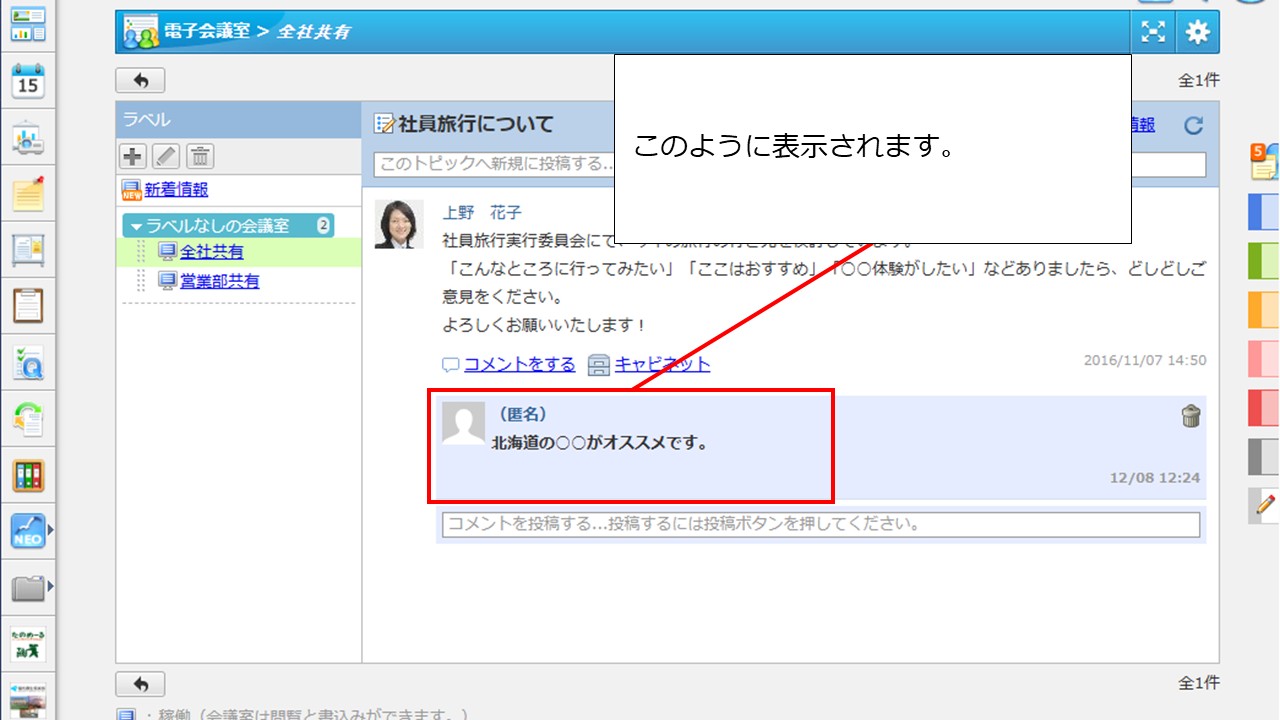Click the trash icon in label toolbar
This screenshot has width=1280, height=720.
coord(200,156)
